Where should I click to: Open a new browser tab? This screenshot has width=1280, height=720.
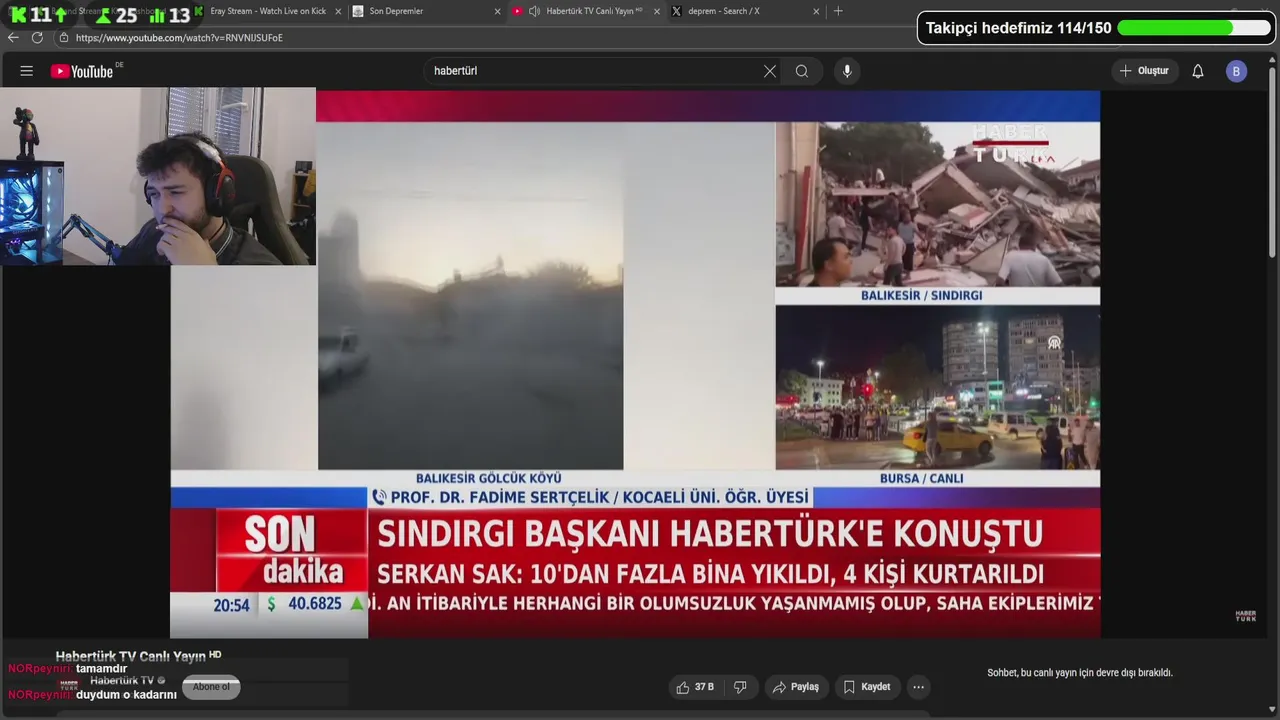(x=838, y=11)
